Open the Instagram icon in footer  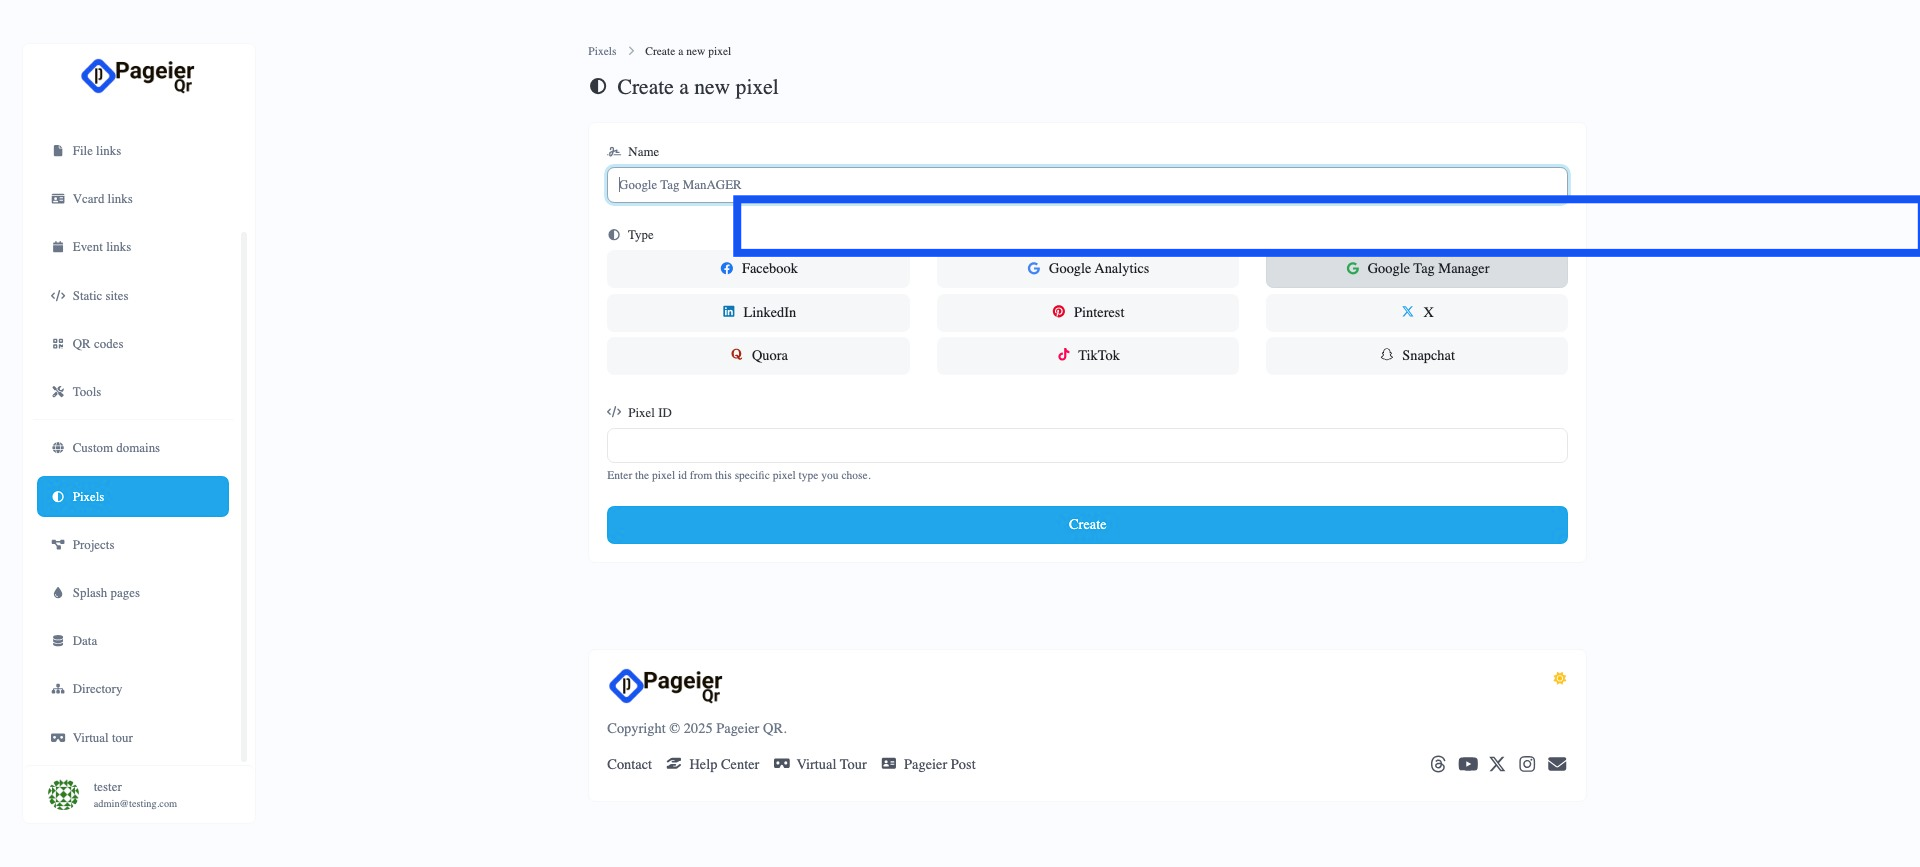(1527, 764)
